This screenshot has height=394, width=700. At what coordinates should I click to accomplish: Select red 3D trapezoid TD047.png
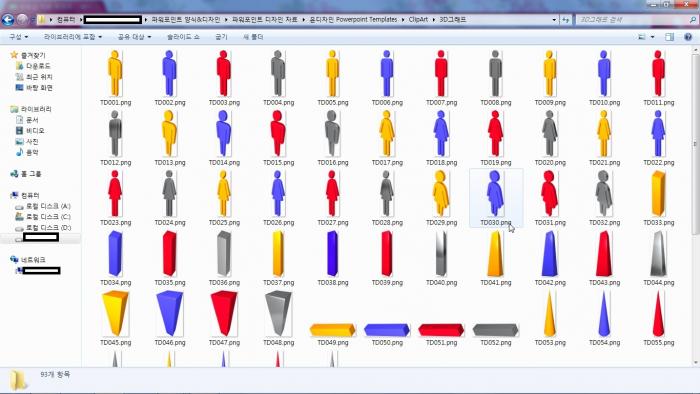[224, 318]
